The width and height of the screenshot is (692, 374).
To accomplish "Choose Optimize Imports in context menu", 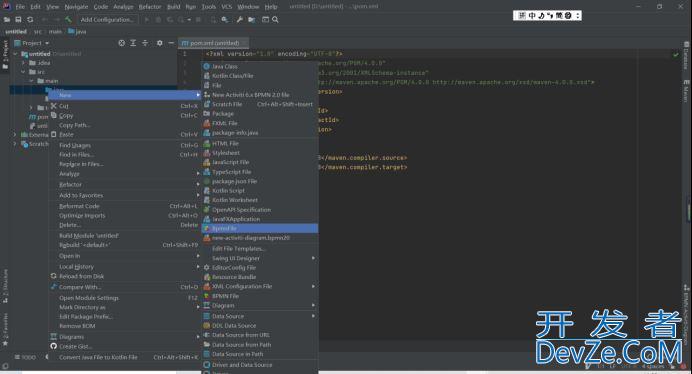I will click(x=125, y=215).
